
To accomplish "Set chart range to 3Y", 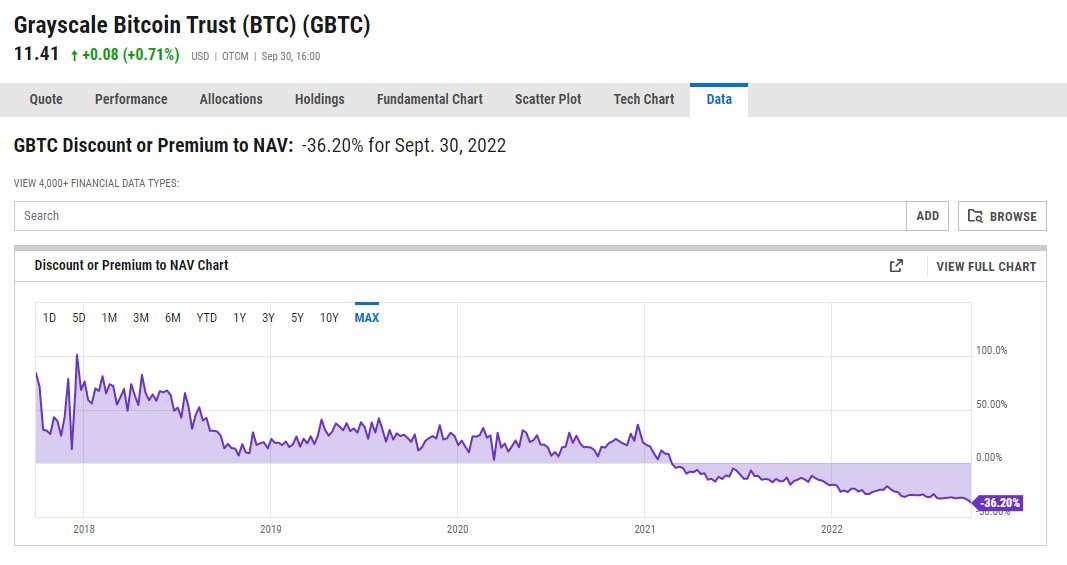I will 268,318.
